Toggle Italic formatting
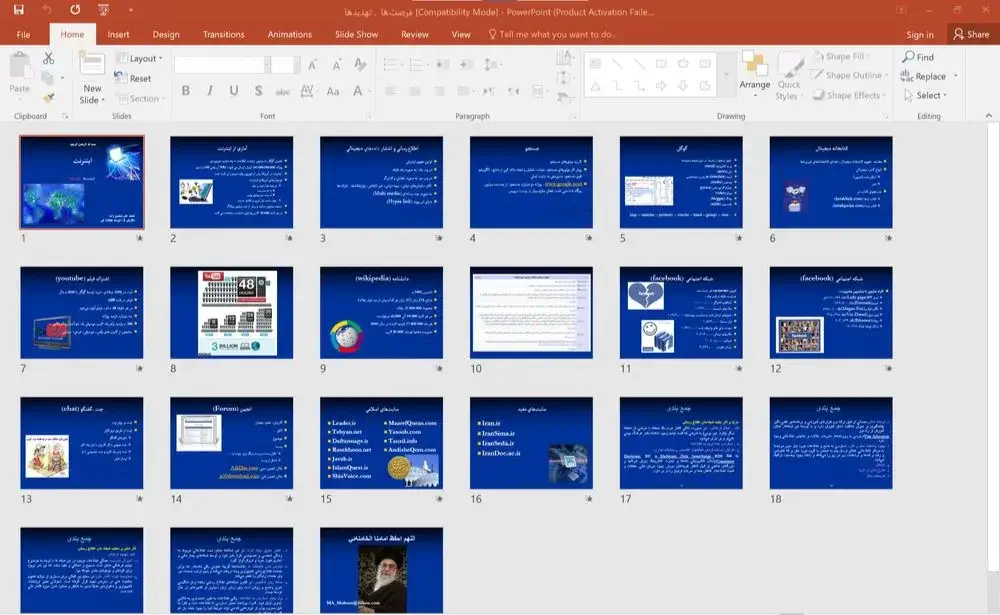1000x615 pixels. tap(208, 91)
